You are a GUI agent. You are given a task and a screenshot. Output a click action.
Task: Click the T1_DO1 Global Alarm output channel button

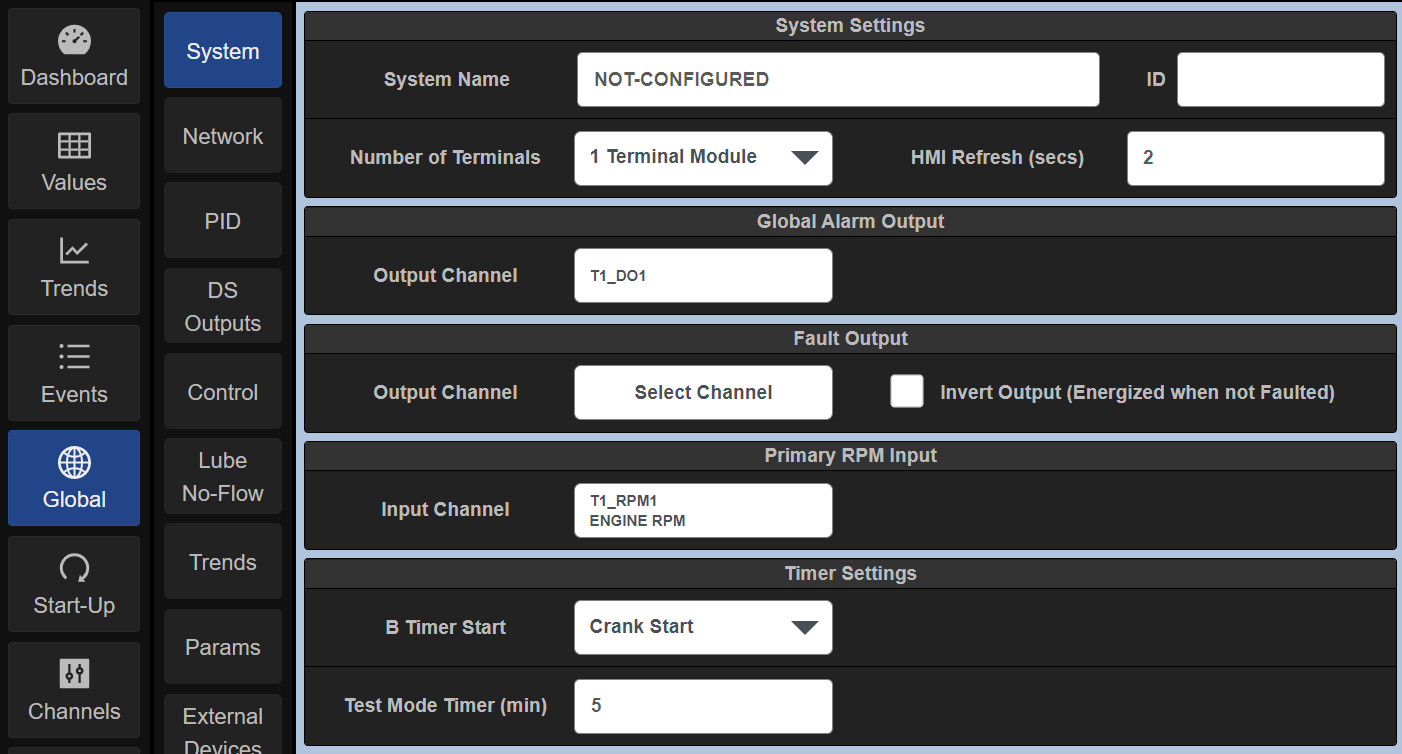(703, 276)
